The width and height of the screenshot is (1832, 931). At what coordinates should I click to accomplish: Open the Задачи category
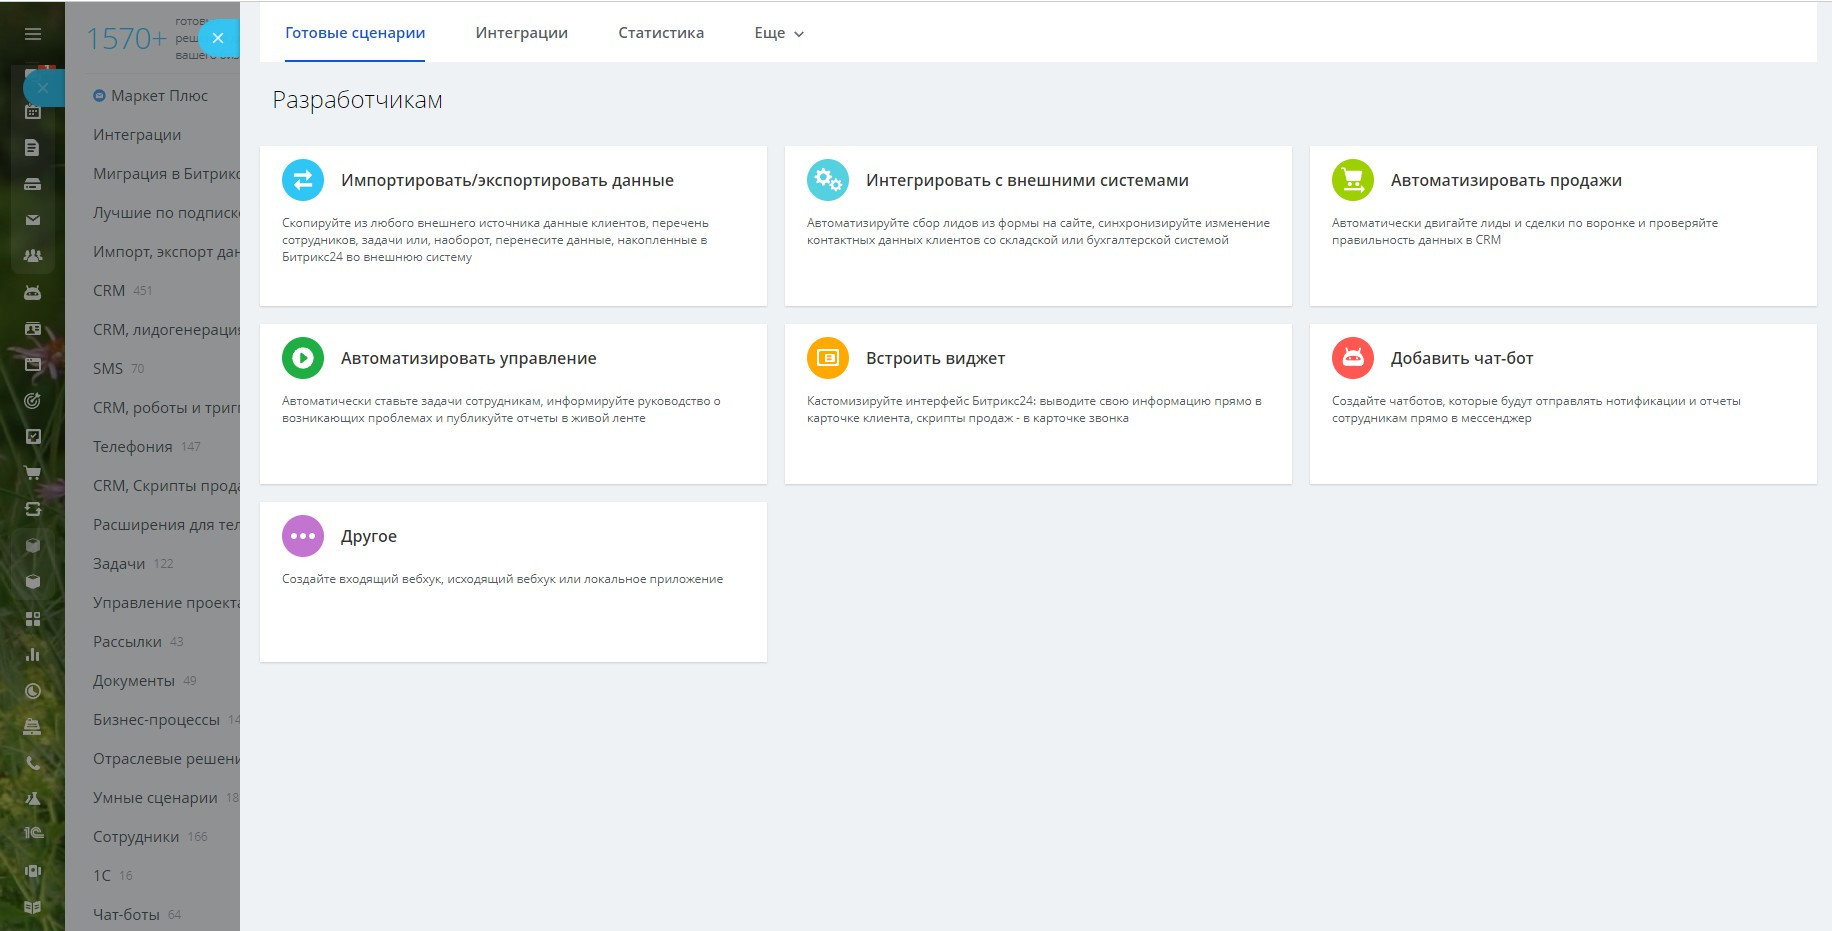pyautogui.click(x=133, y=564)
